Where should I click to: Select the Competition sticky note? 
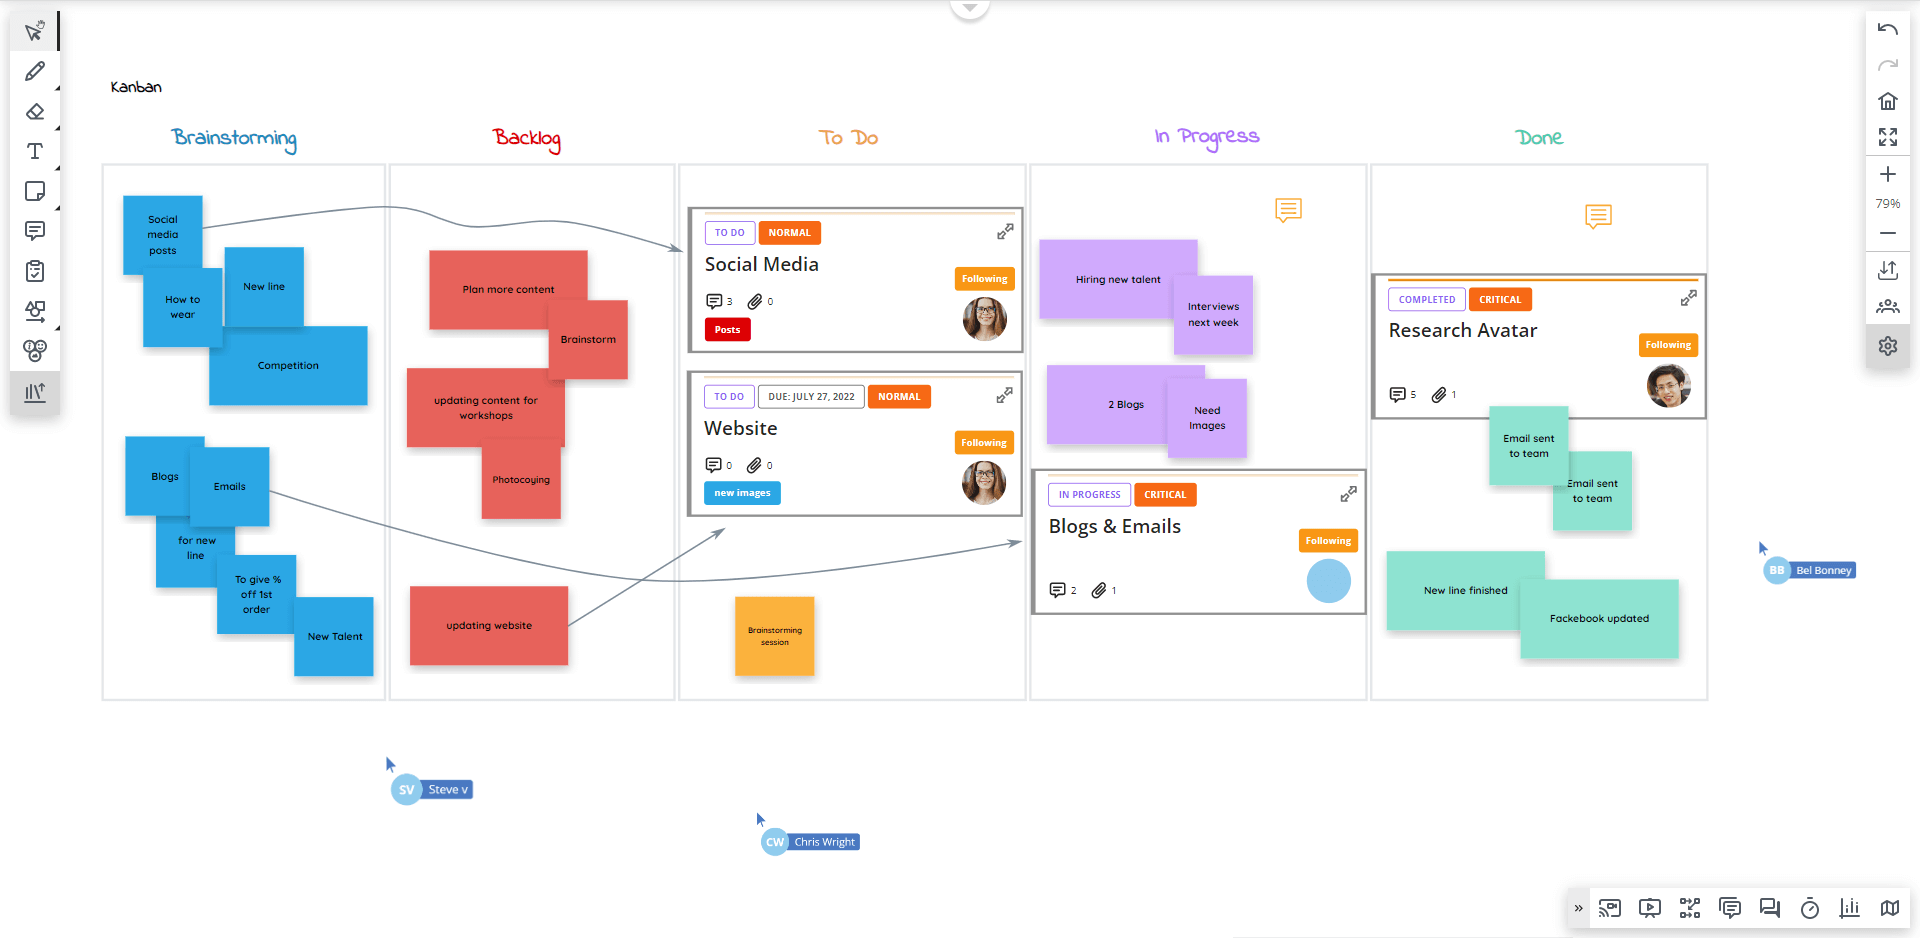[x=288, y=366]
